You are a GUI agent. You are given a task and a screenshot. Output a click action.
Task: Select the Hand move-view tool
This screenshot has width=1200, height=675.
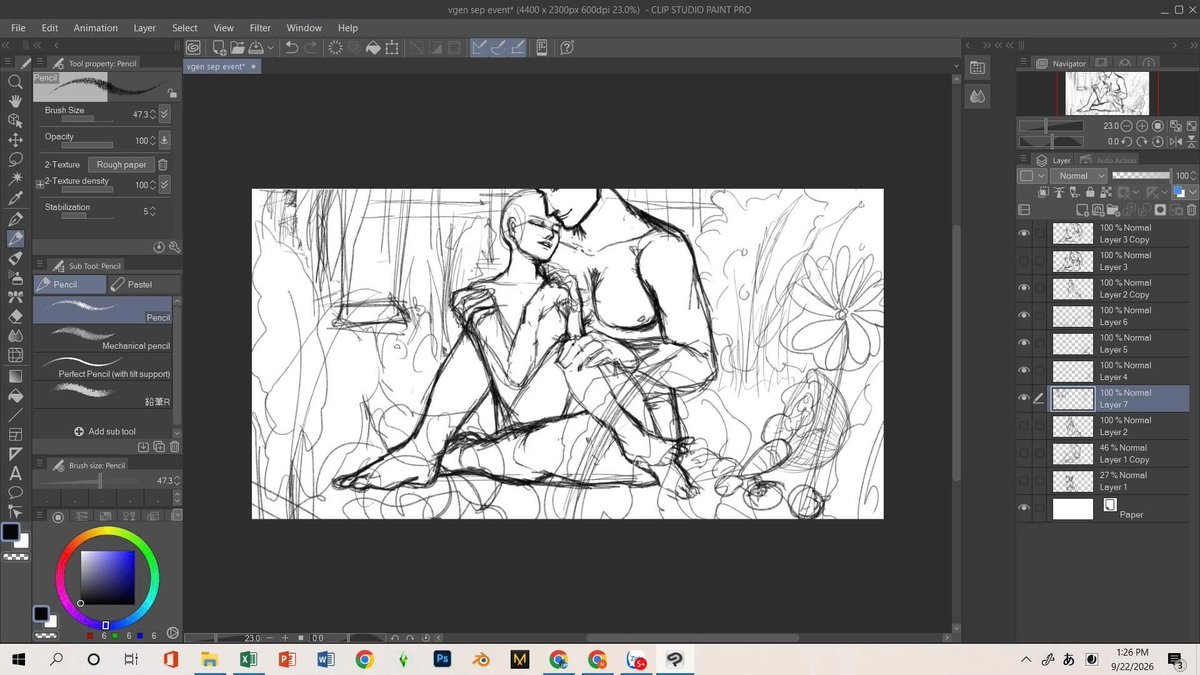[15, 101]
